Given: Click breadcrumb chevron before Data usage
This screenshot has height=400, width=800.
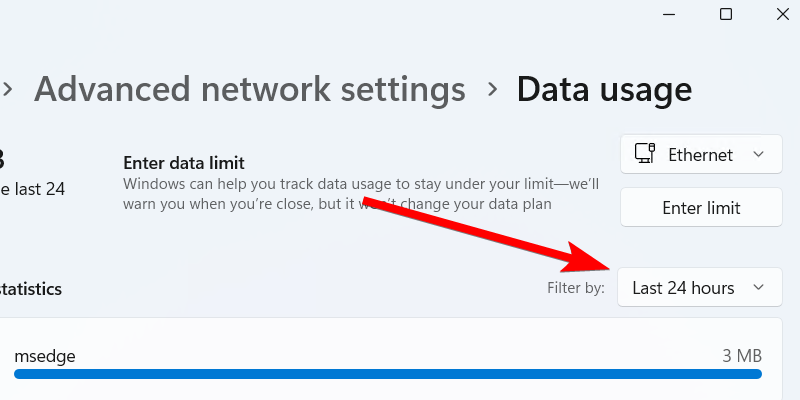Looking at the screenshot, I should tap(491, 89).
